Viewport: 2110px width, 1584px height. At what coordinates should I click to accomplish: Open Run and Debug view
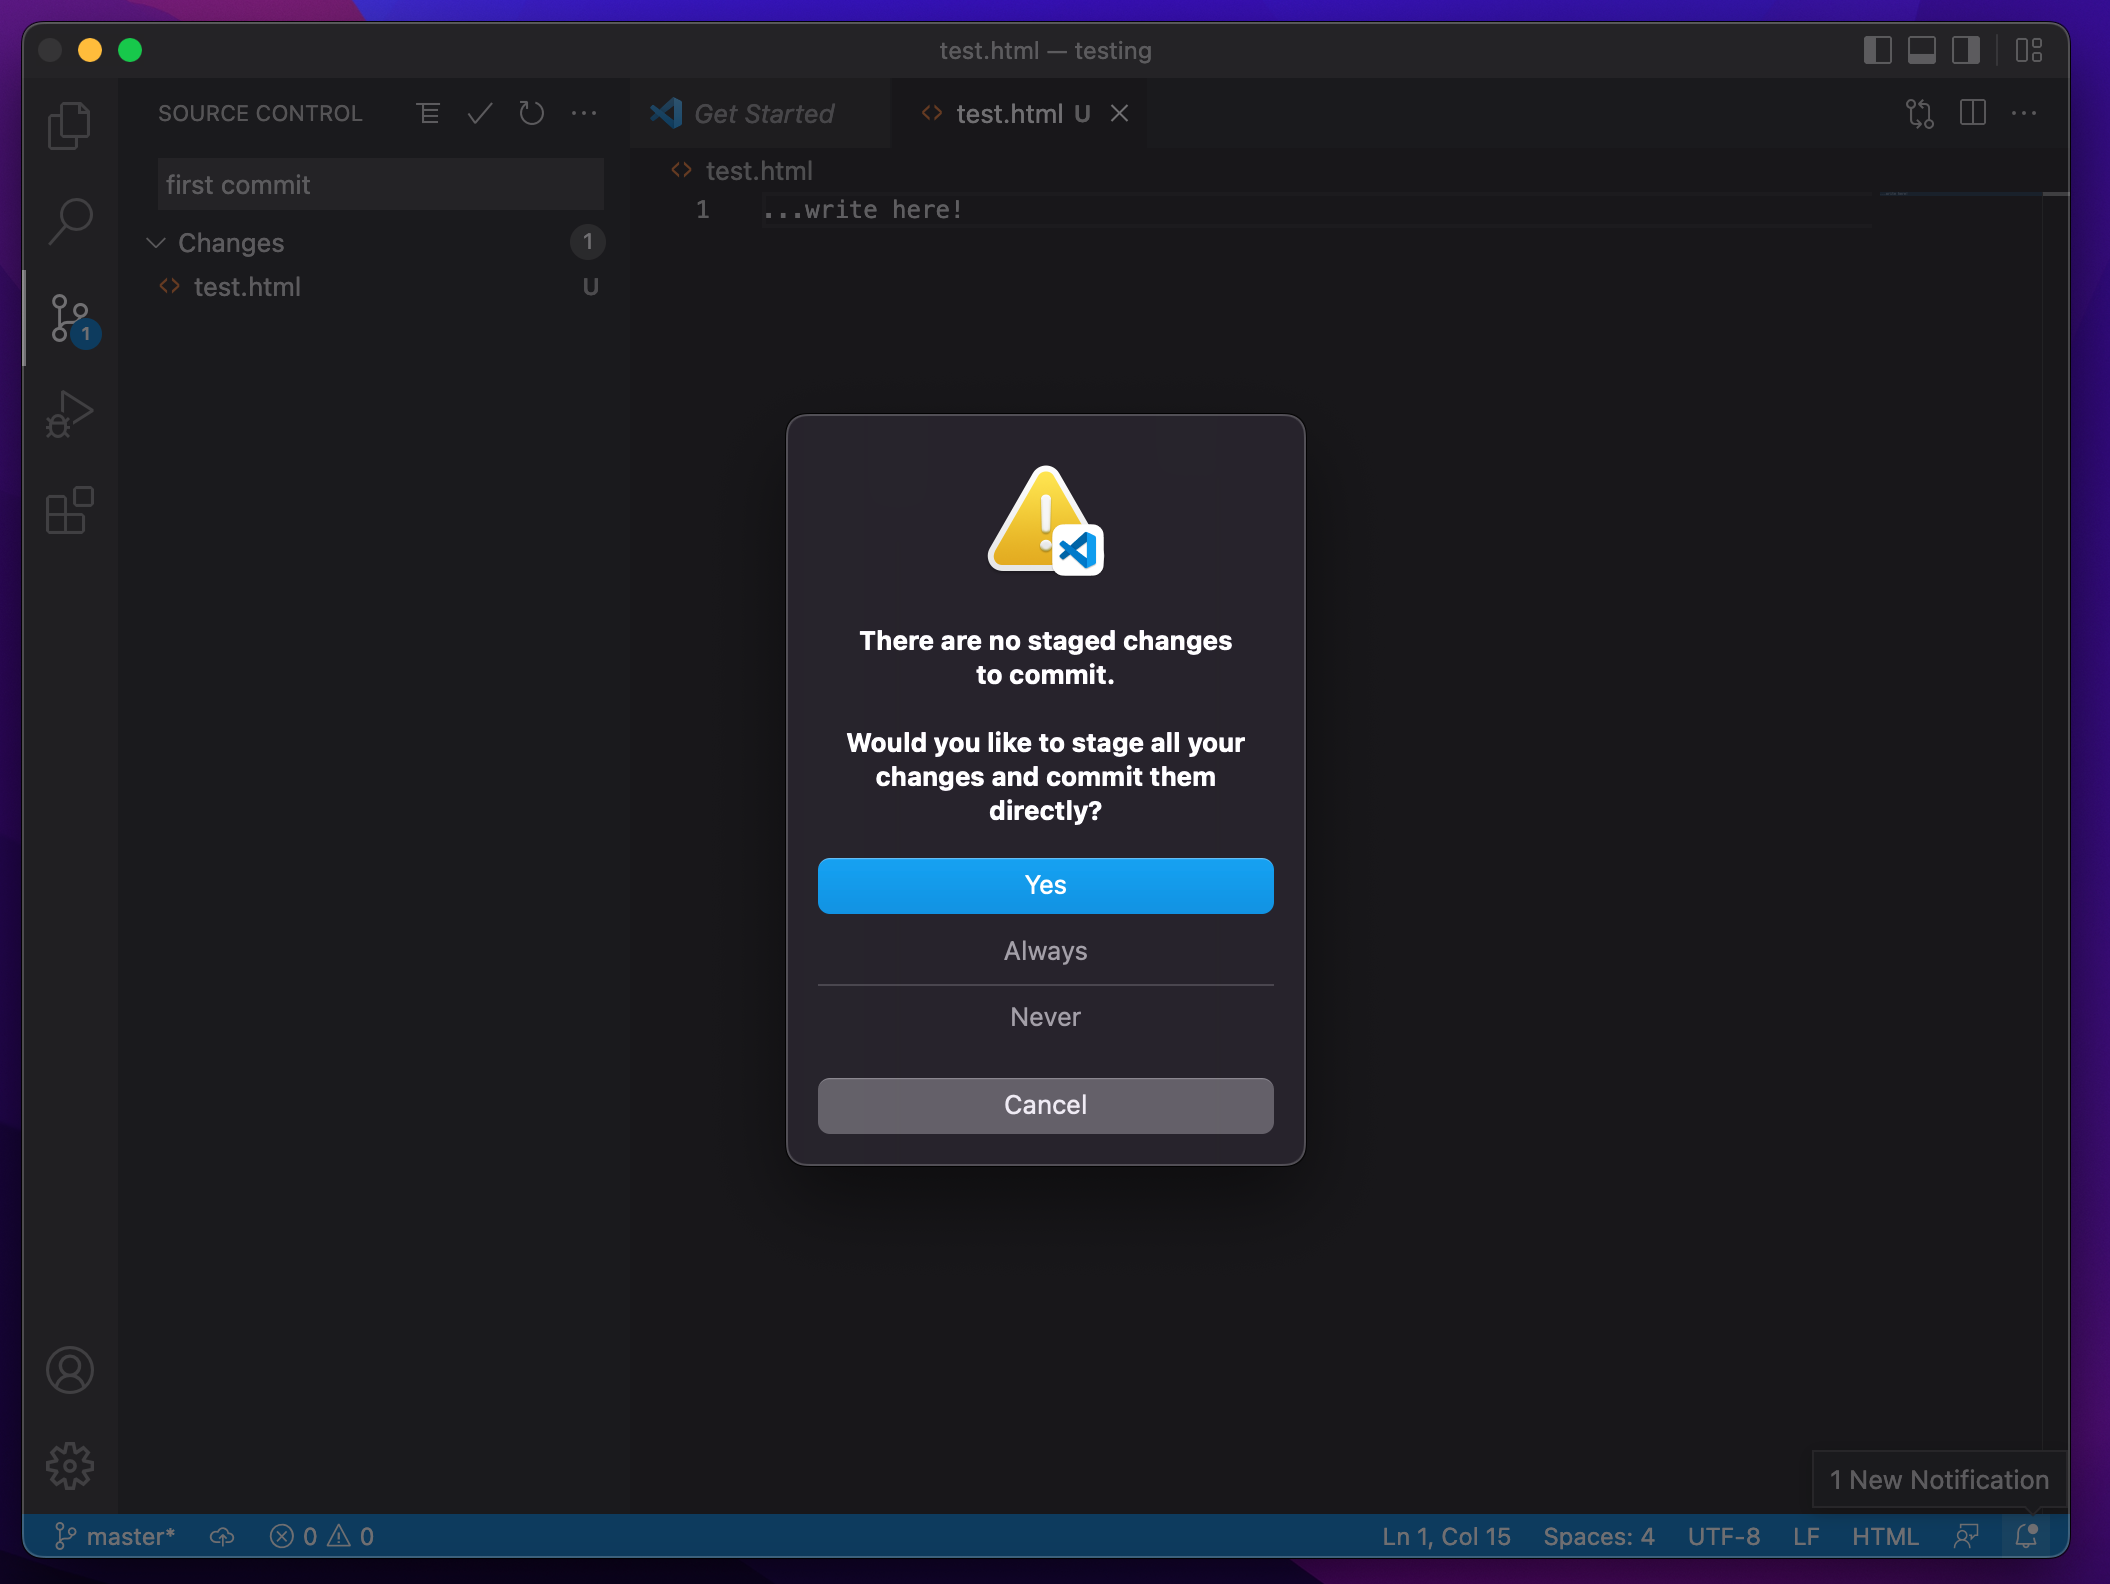[x=69, y=414]
